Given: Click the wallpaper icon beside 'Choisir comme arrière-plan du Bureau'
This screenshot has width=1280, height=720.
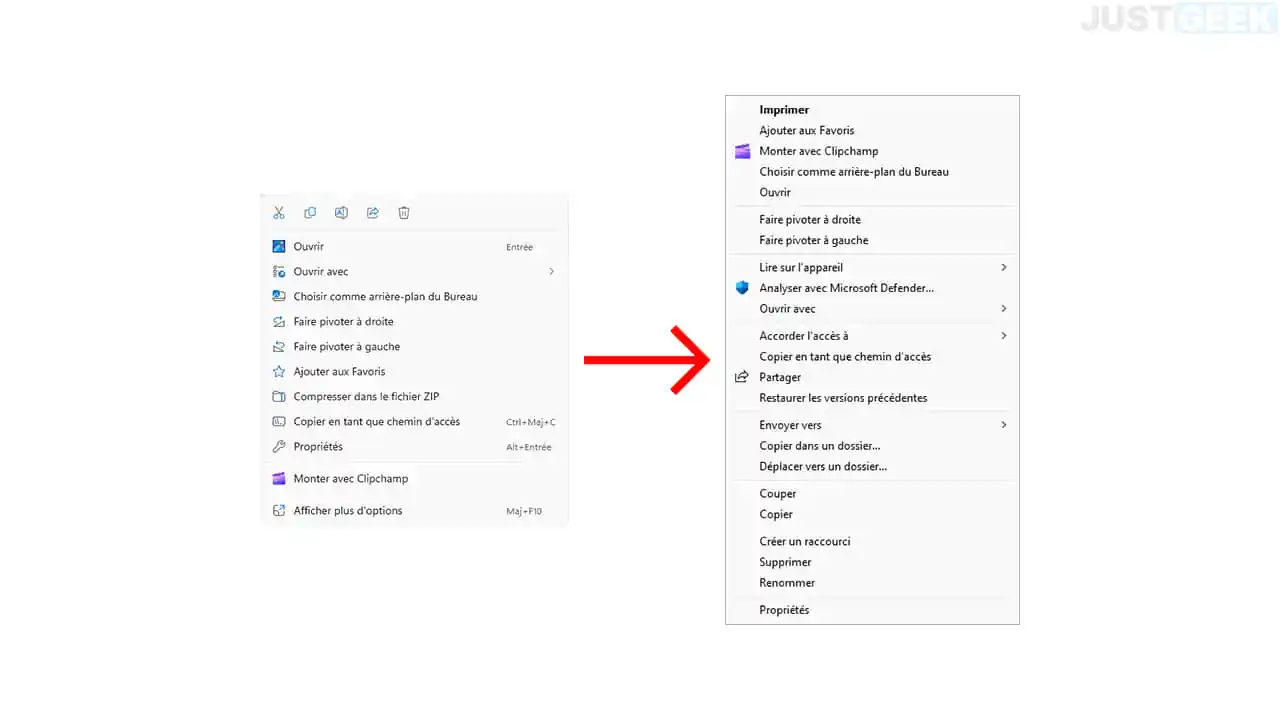Looking at the screenshot, I should coord(279,296).
